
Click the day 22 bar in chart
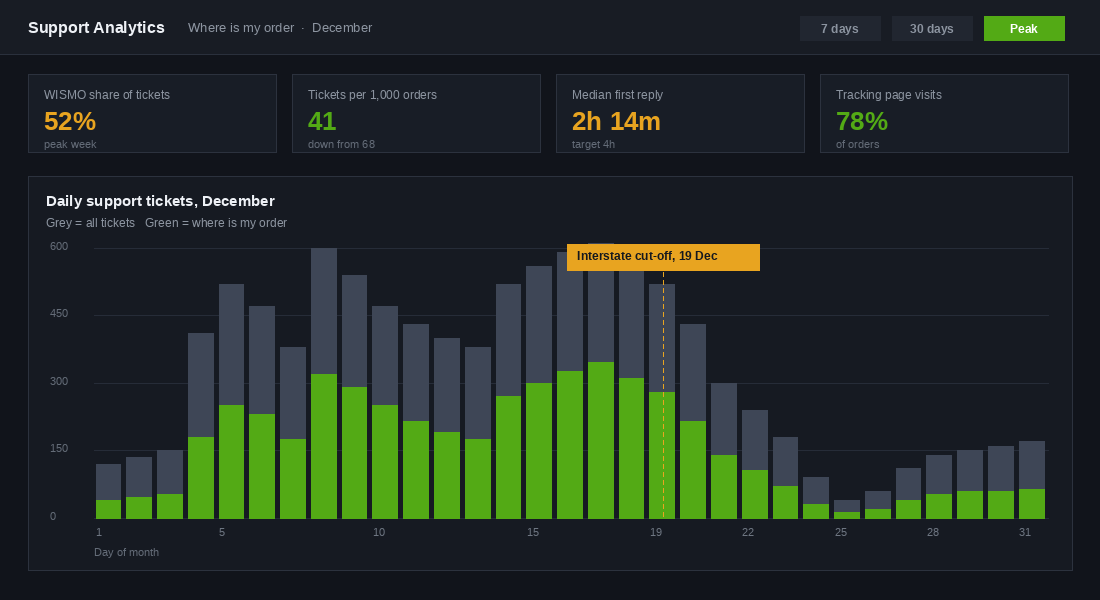755,464
